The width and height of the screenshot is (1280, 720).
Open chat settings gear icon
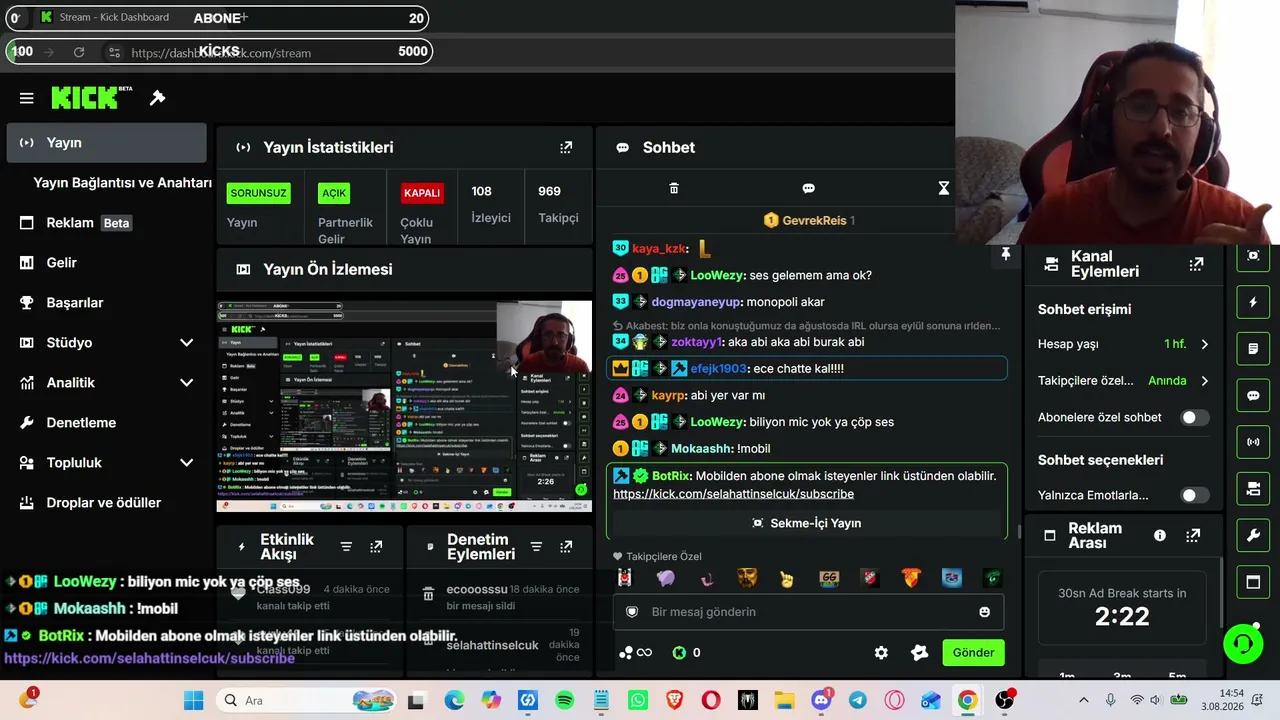(881, 653)
